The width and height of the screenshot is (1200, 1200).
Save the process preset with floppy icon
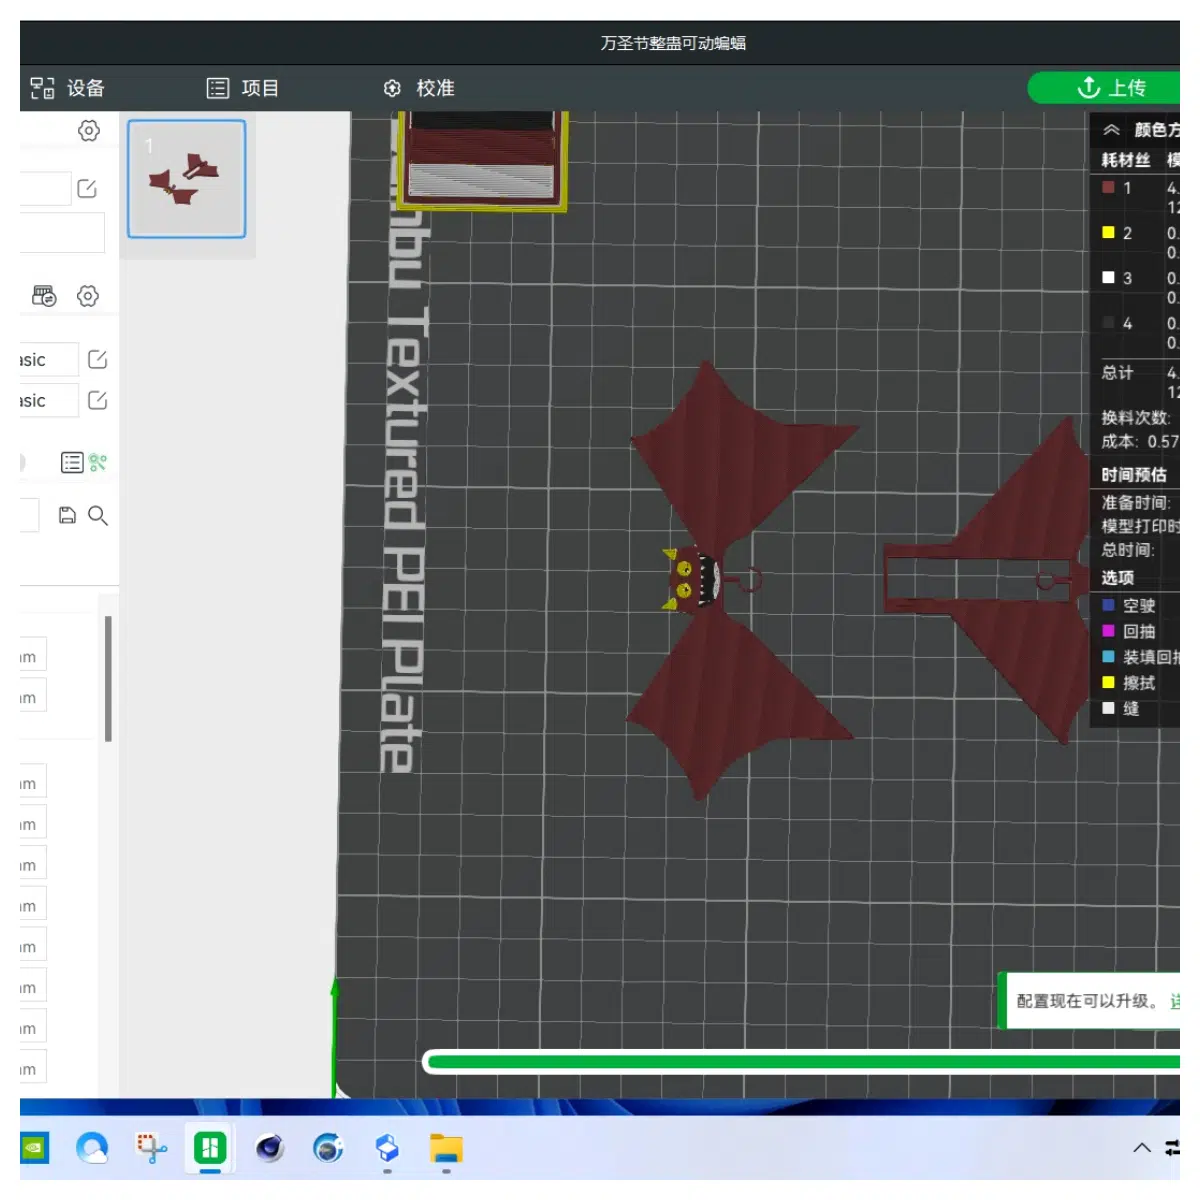(67, 515)
